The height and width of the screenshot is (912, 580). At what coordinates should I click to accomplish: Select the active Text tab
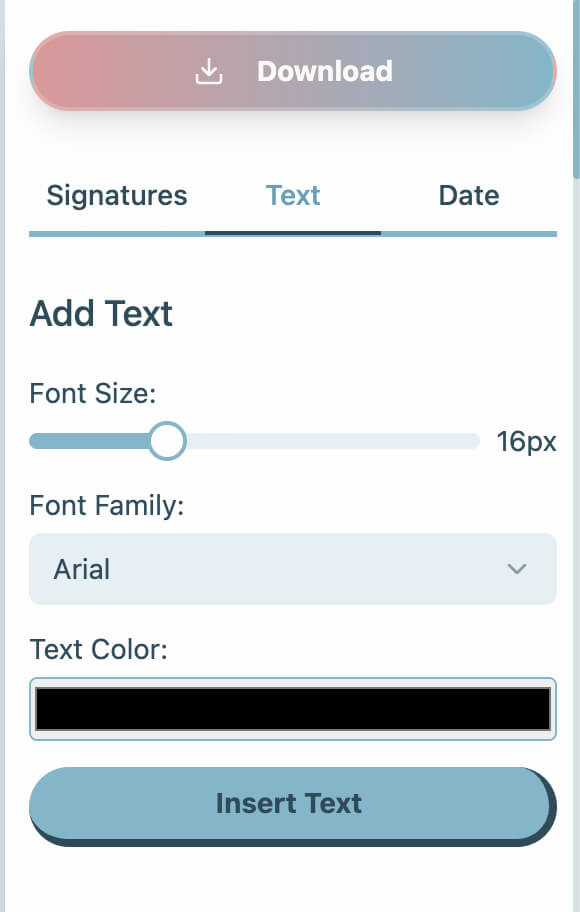[x=293, y=195]
